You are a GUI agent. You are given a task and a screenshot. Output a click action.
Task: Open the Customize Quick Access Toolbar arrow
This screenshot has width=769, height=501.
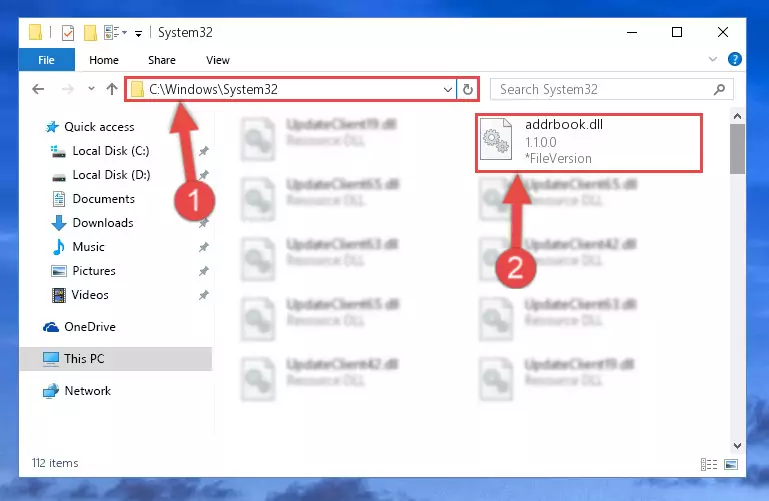point(139,33)
